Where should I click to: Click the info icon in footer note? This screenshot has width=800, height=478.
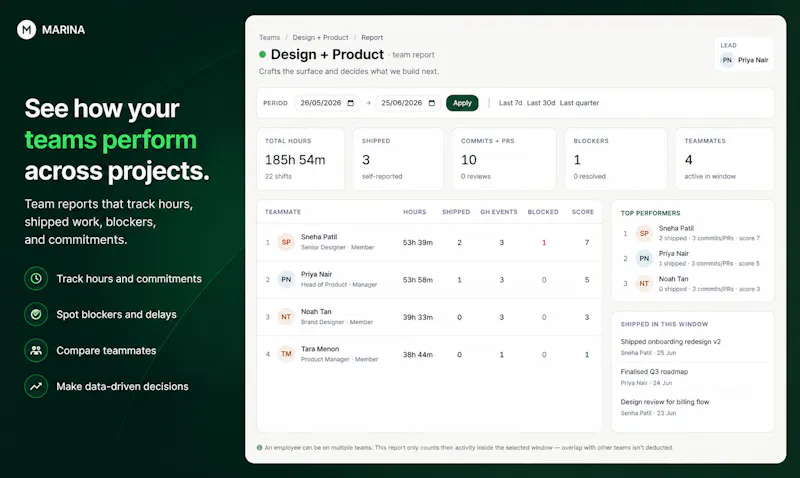tap(260, 447)
